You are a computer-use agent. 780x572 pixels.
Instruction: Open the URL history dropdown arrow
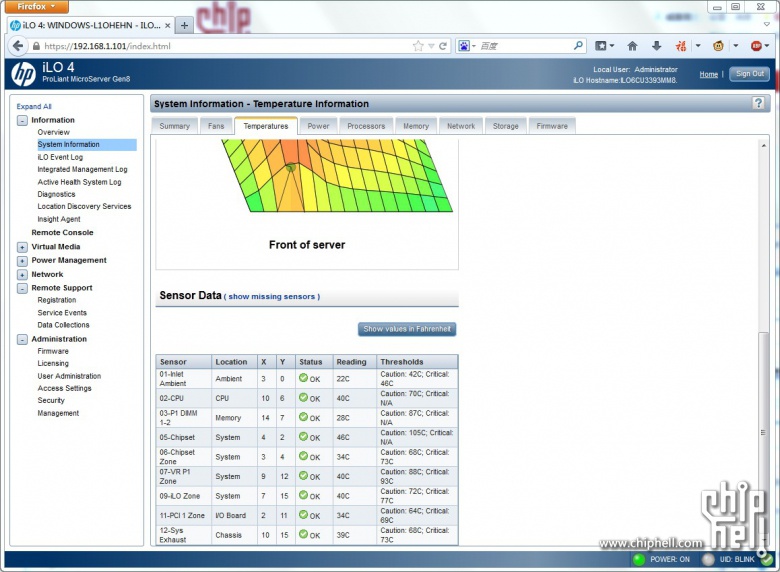pos(431,46)
